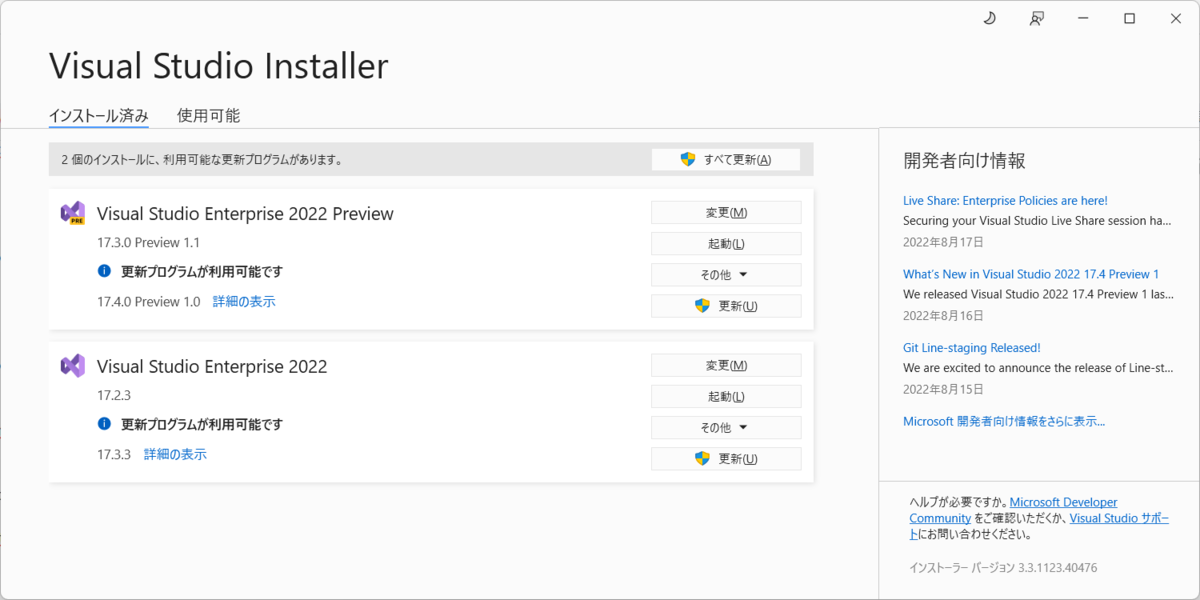Click 更新(U) for version 17.2.3

[x=726, y=458]
